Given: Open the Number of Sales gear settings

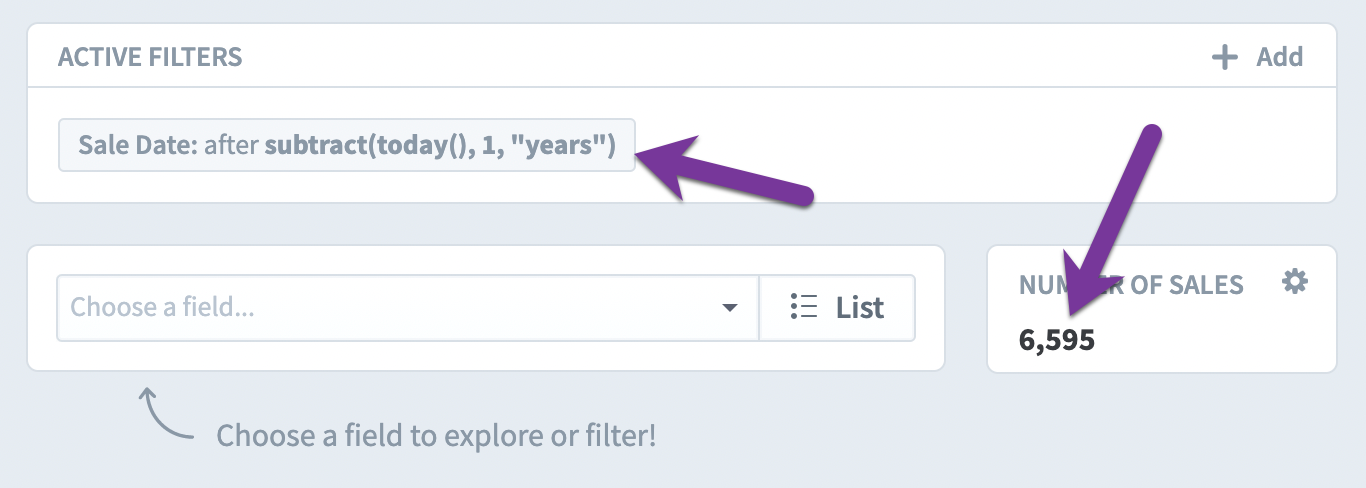Looking at the screenshot, I should [1295, 283].
